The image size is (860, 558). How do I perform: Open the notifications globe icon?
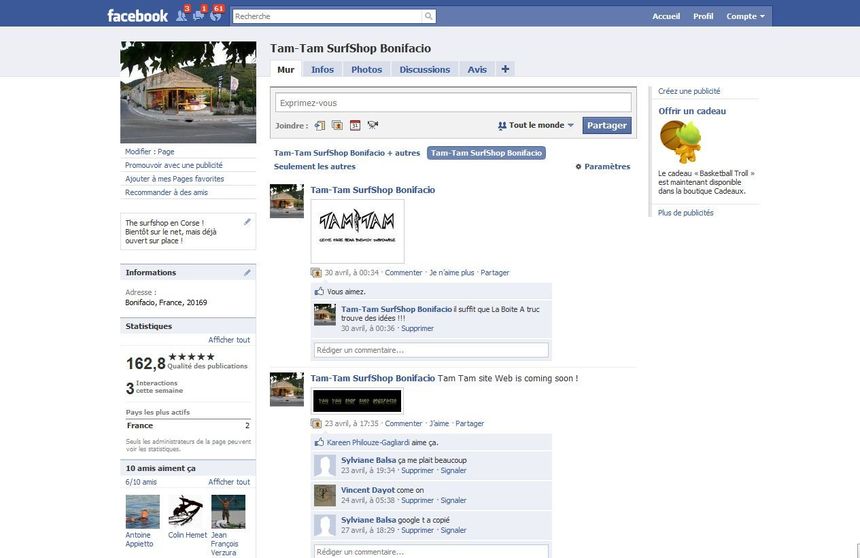(x=216, y=15)
